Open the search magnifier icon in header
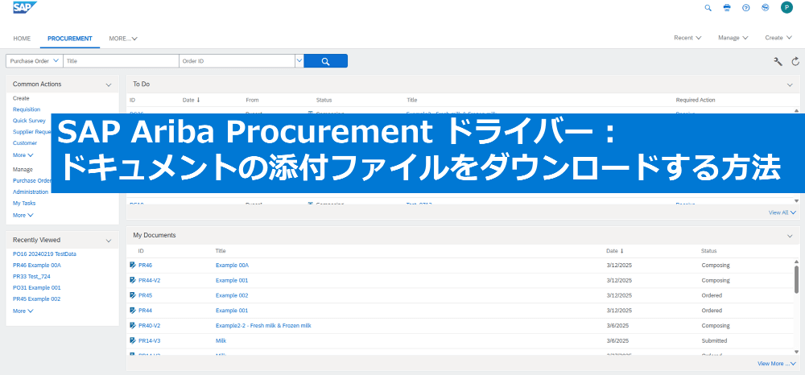 click(x=708, y=8)
